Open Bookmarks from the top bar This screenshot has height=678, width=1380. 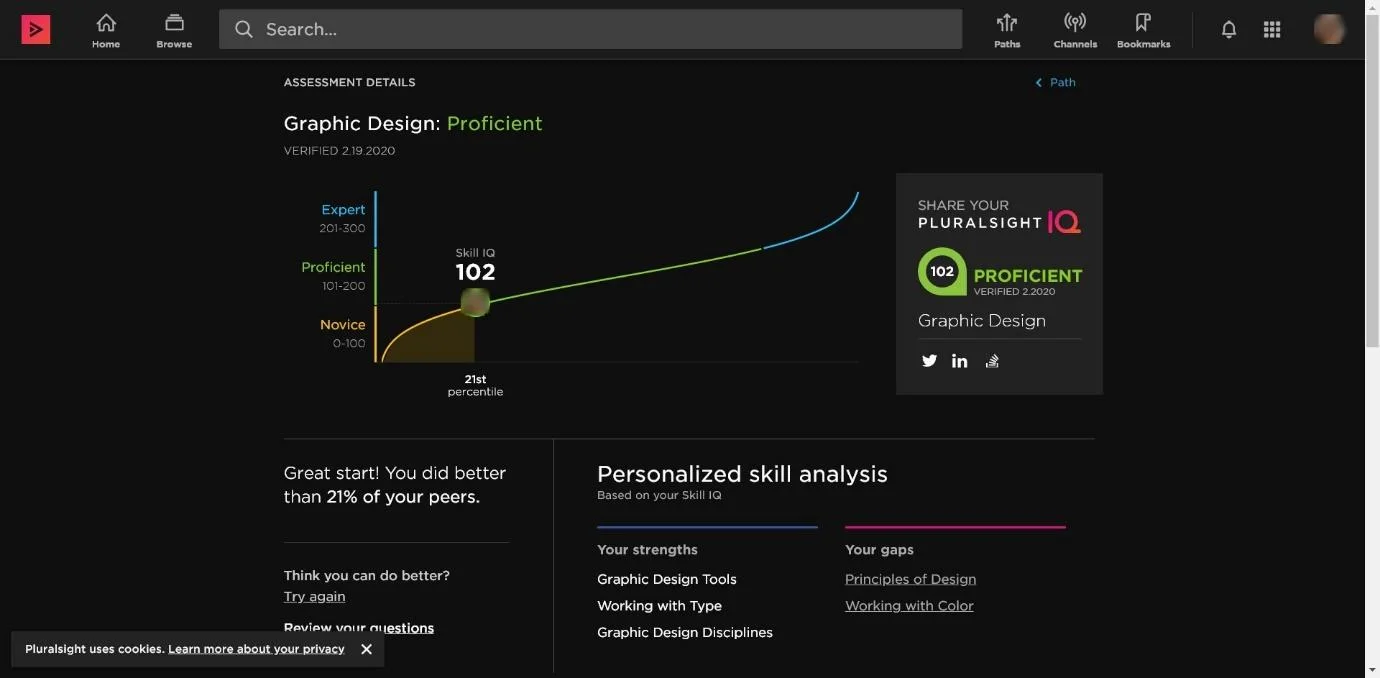point(1143,30)
